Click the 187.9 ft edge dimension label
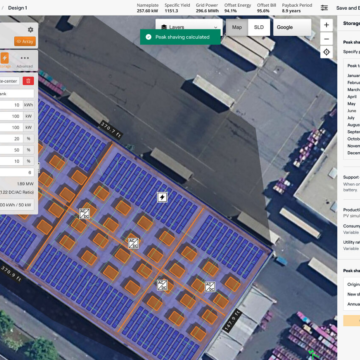Viewport: 360px width, 360px height. coord(231,320)
